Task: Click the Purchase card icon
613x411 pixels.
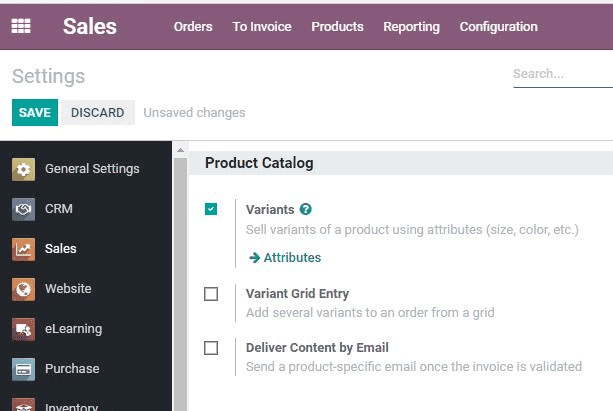Action: pyautogui.click(x=23, y=369)
